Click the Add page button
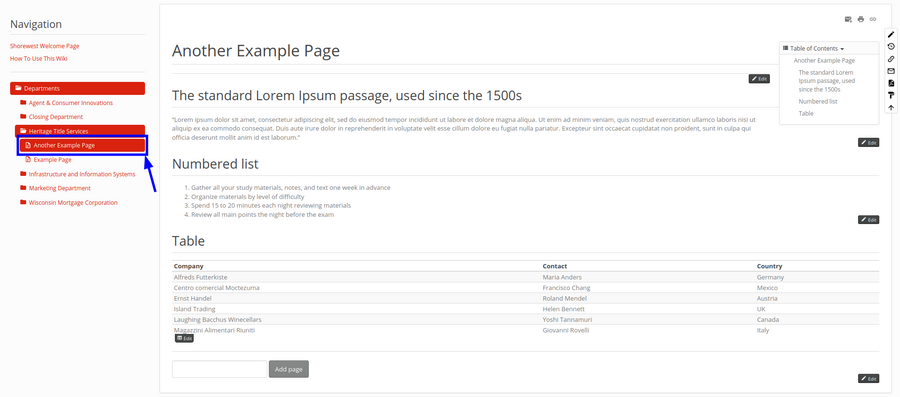 289,369
